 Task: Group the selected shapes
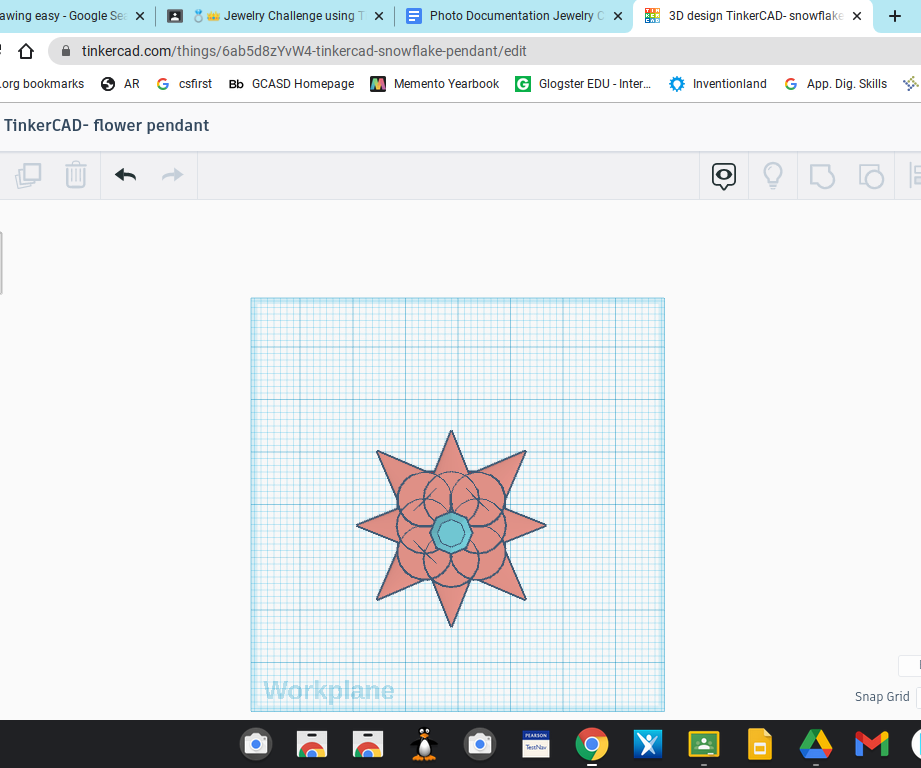(x=821, y=175)
